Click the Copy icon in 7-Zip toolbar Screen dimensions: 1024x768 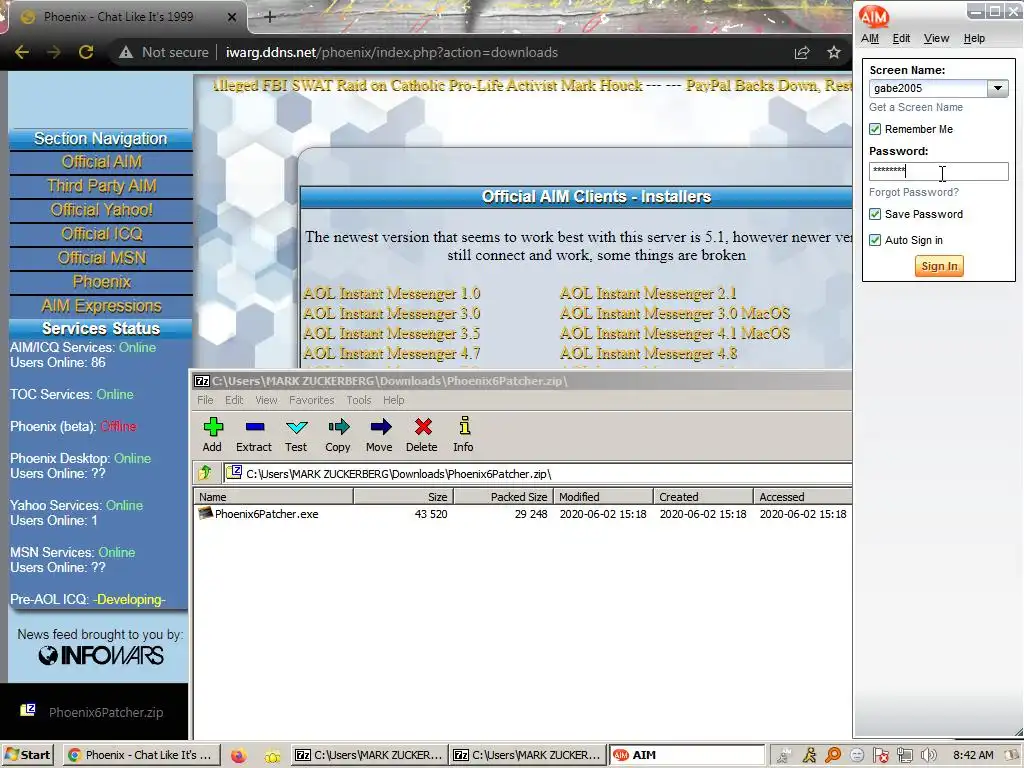click(x=338, y=428)
